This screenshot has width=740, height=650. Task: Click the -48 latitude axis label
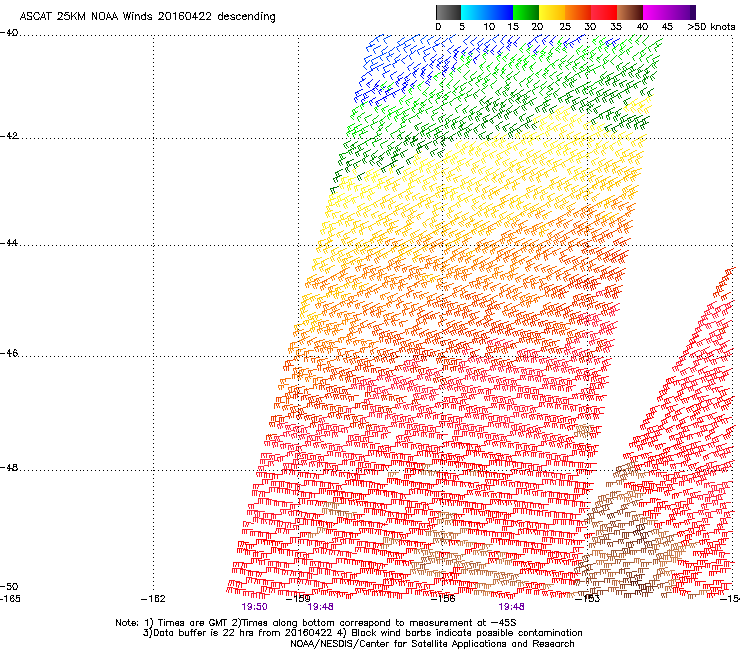[x=9, y=467]
